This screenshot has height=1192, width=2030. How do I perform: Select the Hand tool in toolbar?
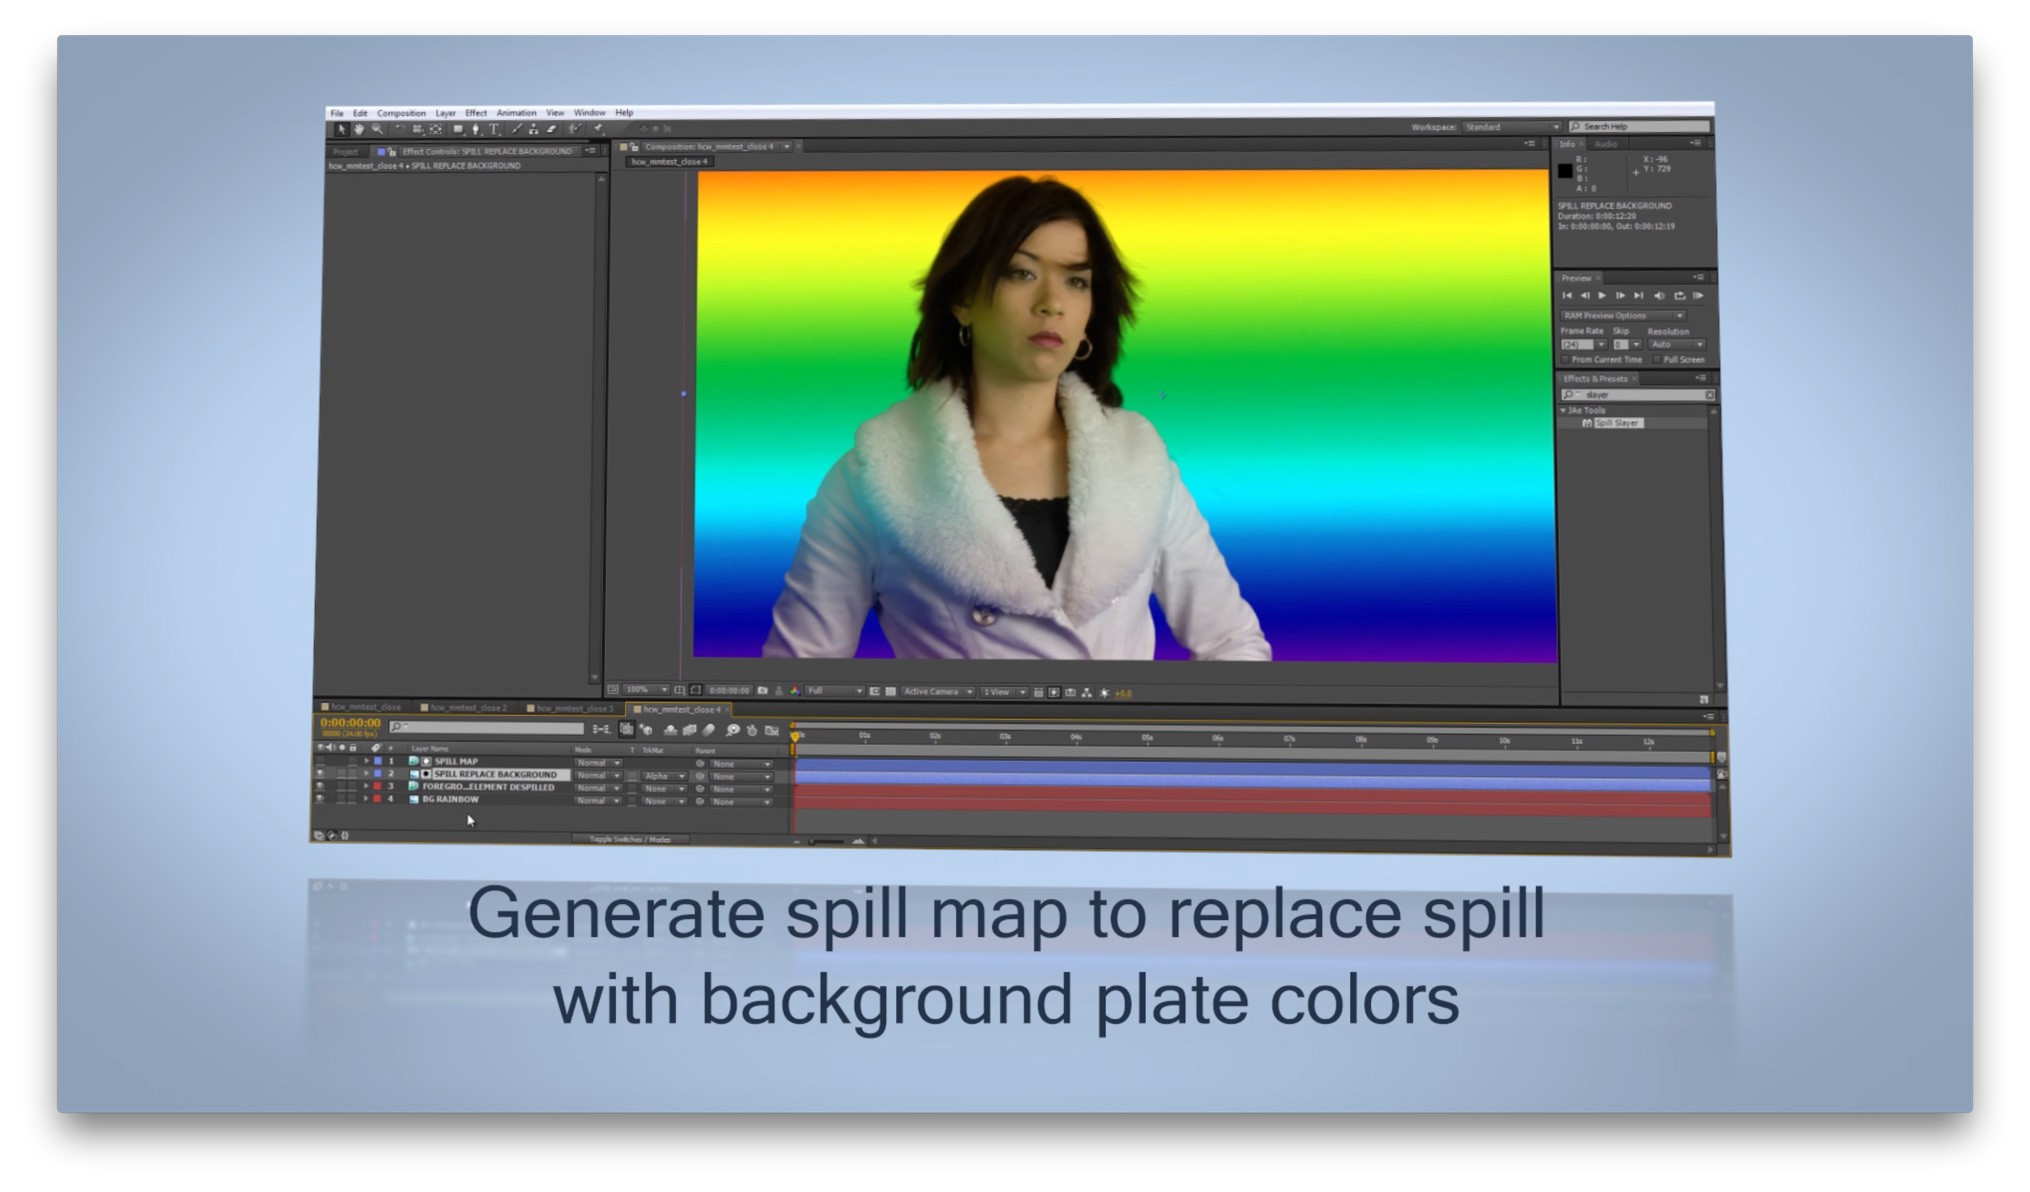click(x=359, y=129)
